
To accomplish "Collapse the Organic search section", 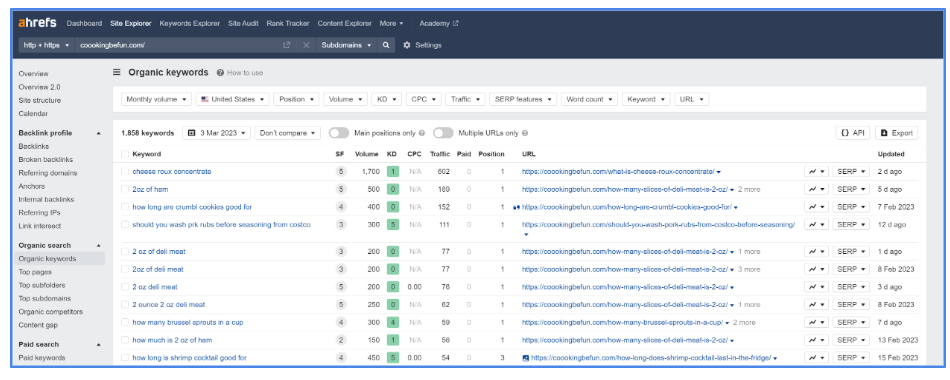I will coord(99,245).
